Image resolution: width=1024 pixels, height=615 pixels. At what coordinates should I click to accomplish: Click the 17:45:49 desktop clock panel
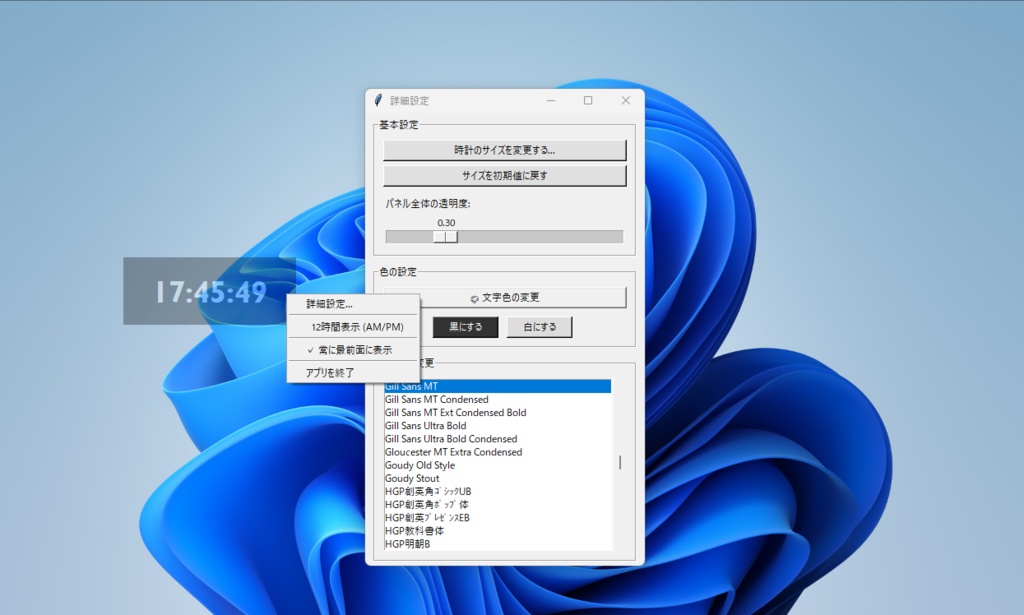pyautogui.click(x=210, y=291)
